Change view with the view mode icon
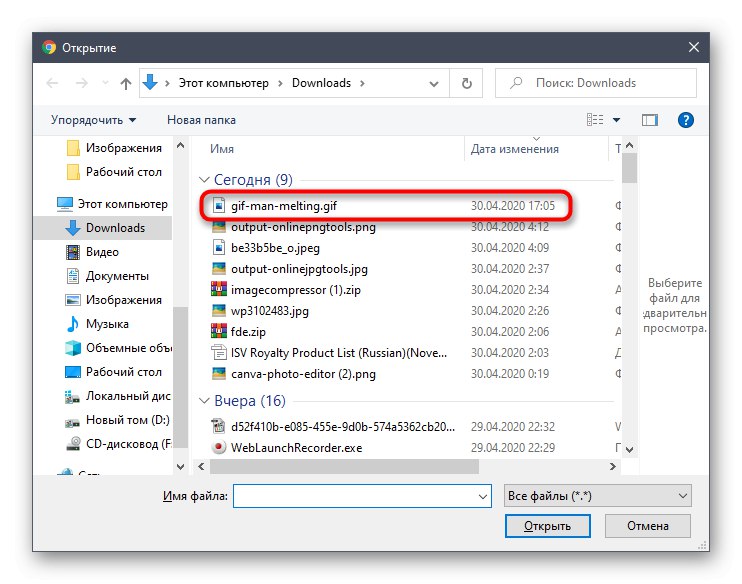742x584 pixels. [x=595, y=120]
